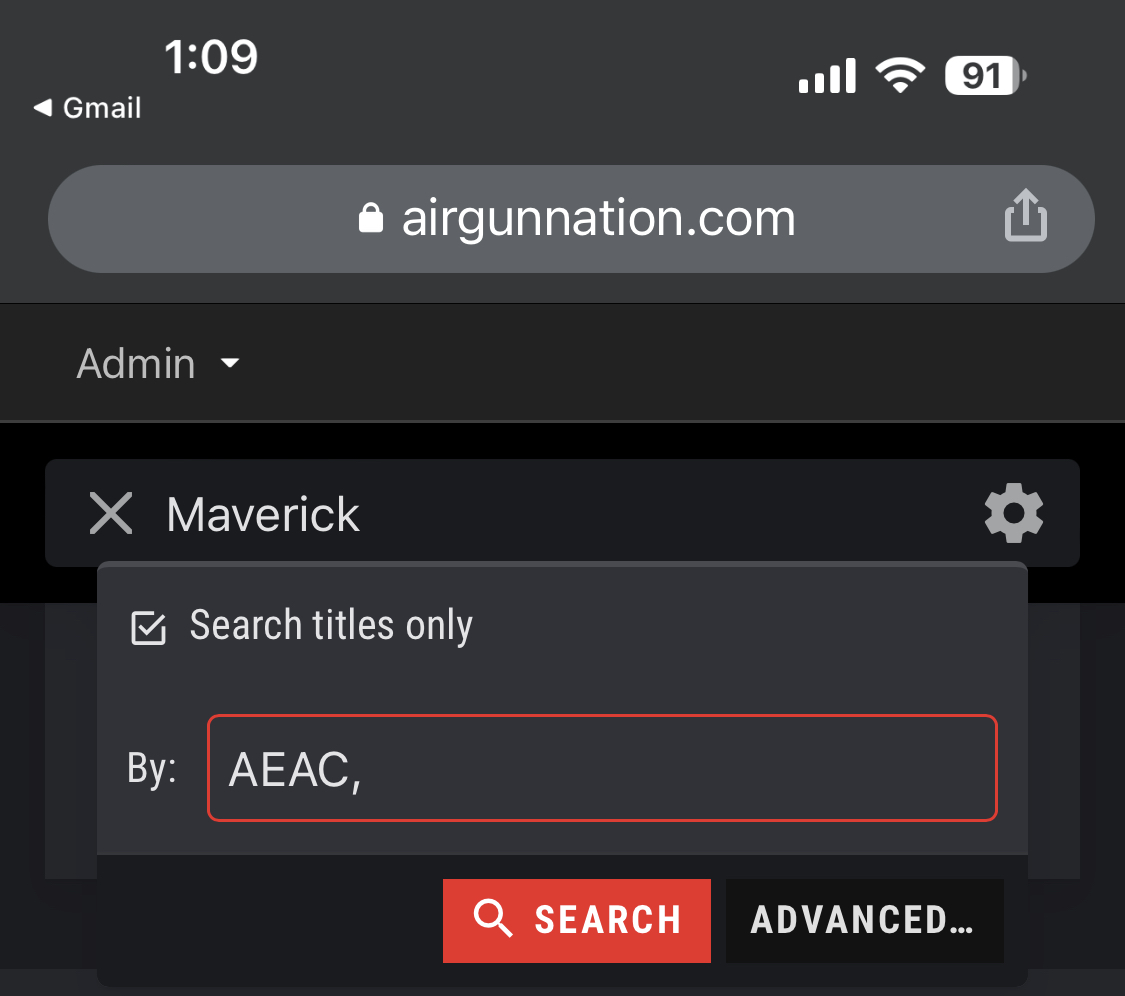
Task: Tap the lock icon beside airgunnation.com
Action: (371, 217)
